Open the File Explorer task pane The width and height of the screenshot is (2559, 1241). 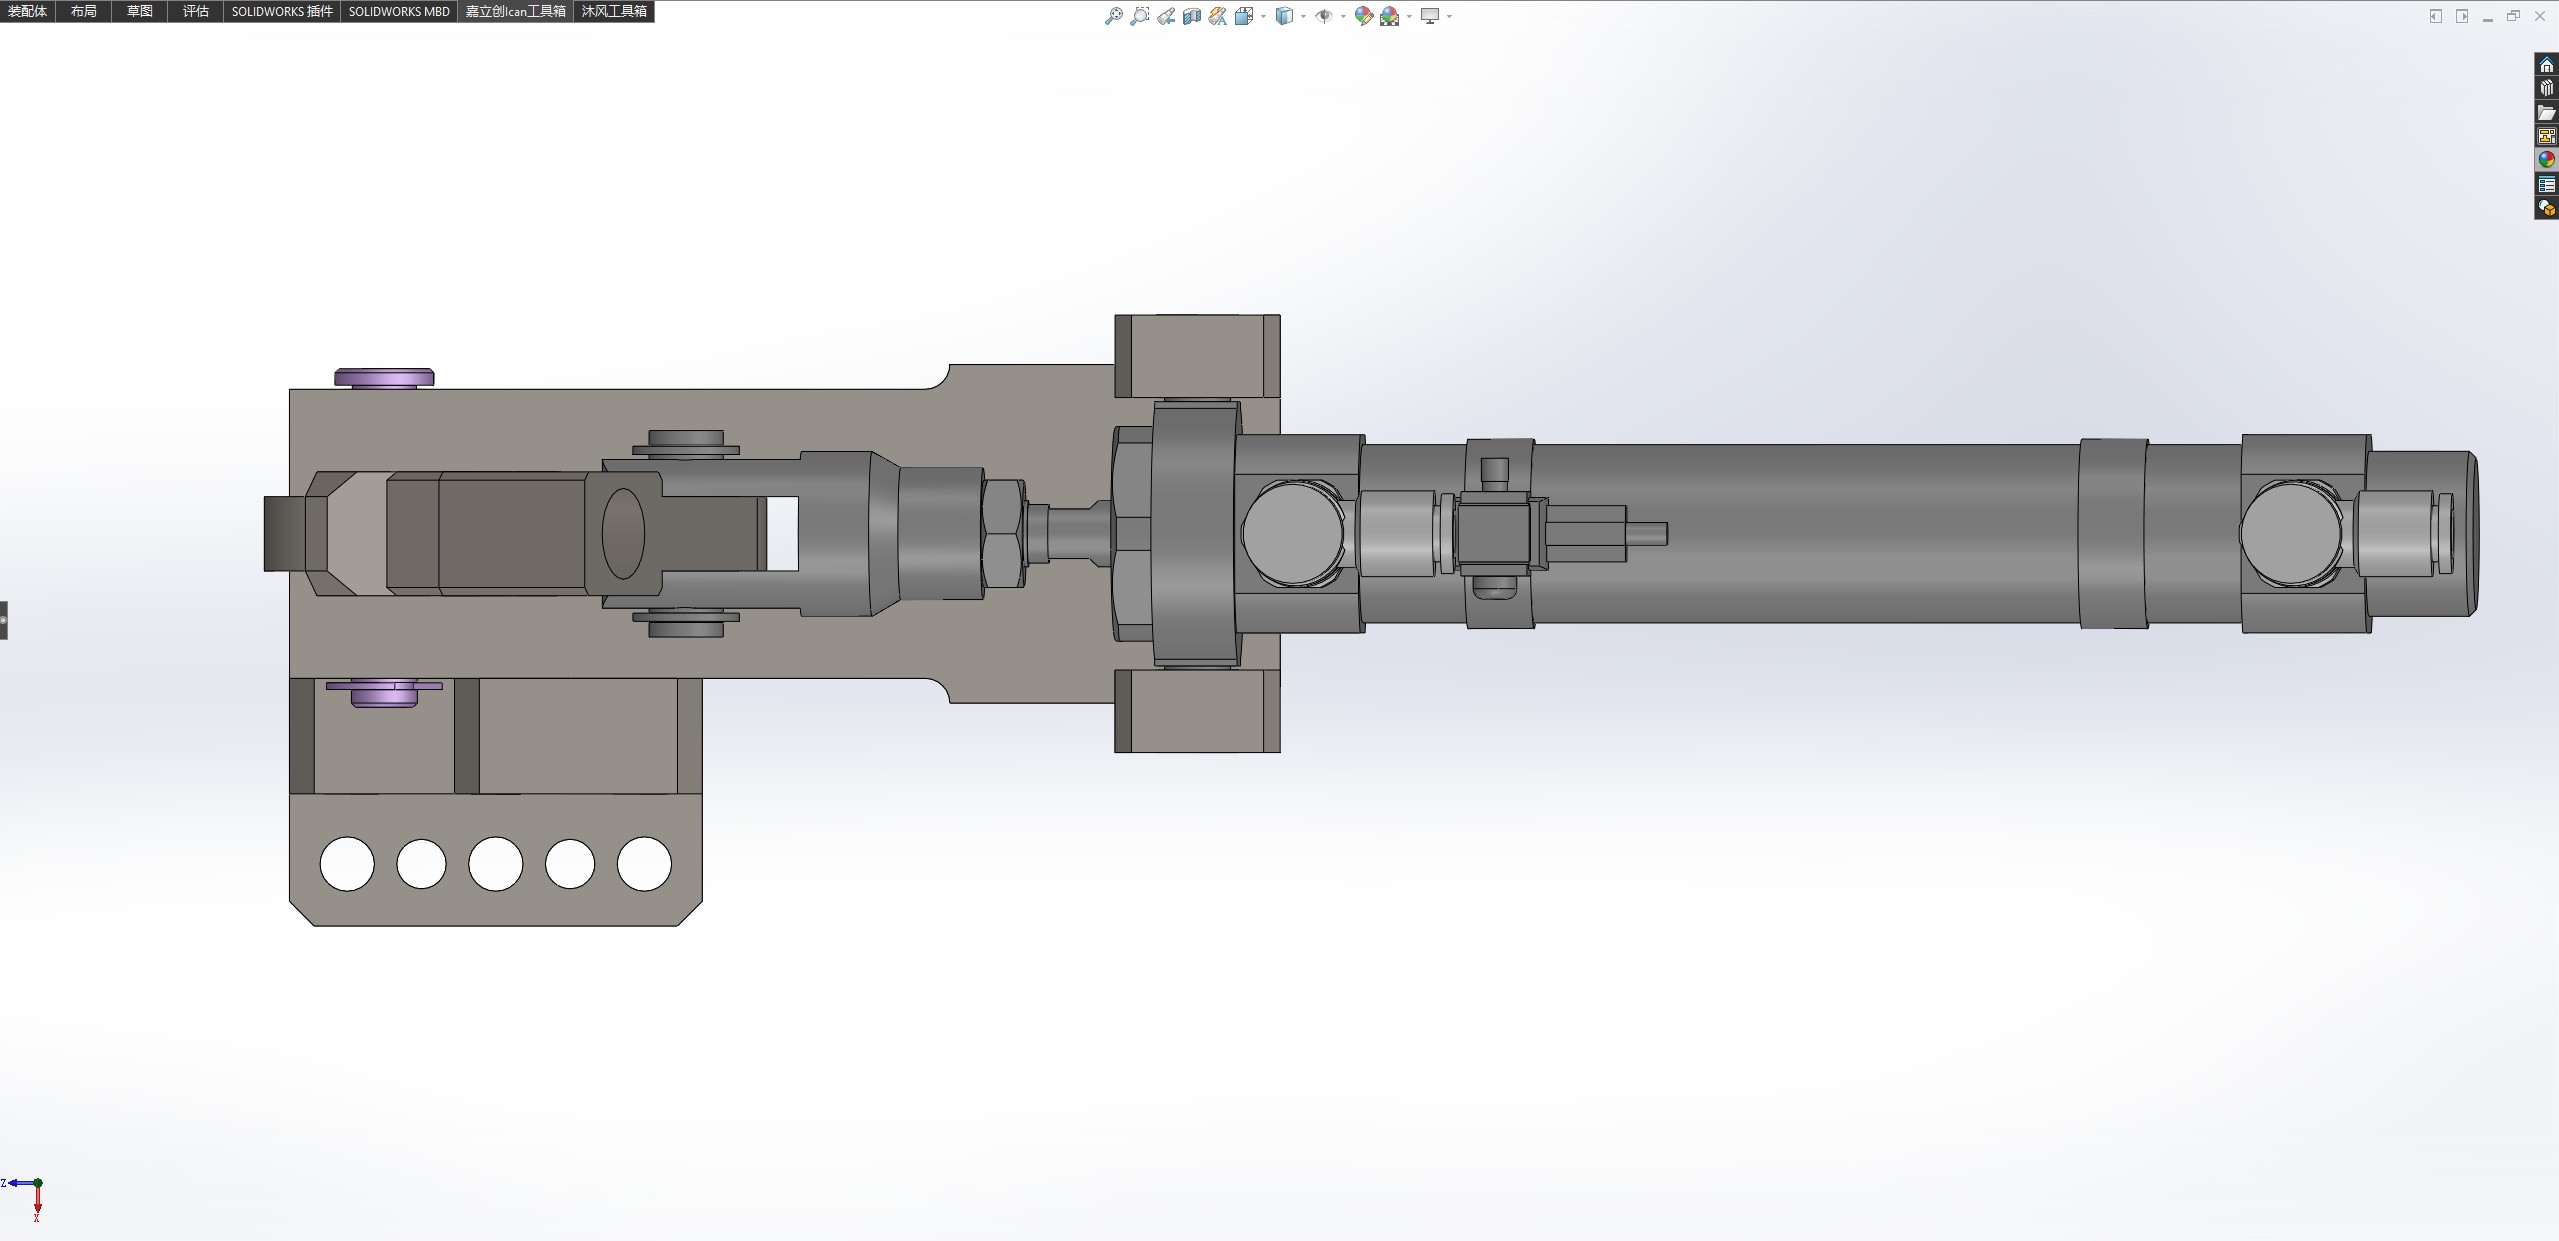coord(2546,112)
